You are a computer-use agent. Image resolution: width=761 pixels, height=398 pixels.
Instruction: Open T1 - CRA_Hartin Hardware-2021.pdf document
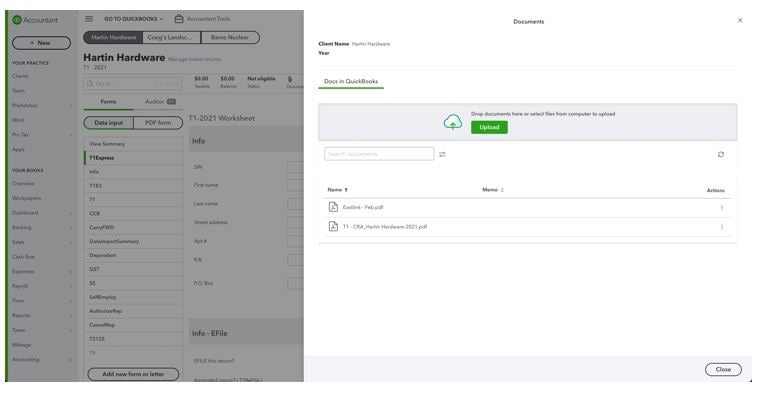pyautogui.click(x=385, y=227)
